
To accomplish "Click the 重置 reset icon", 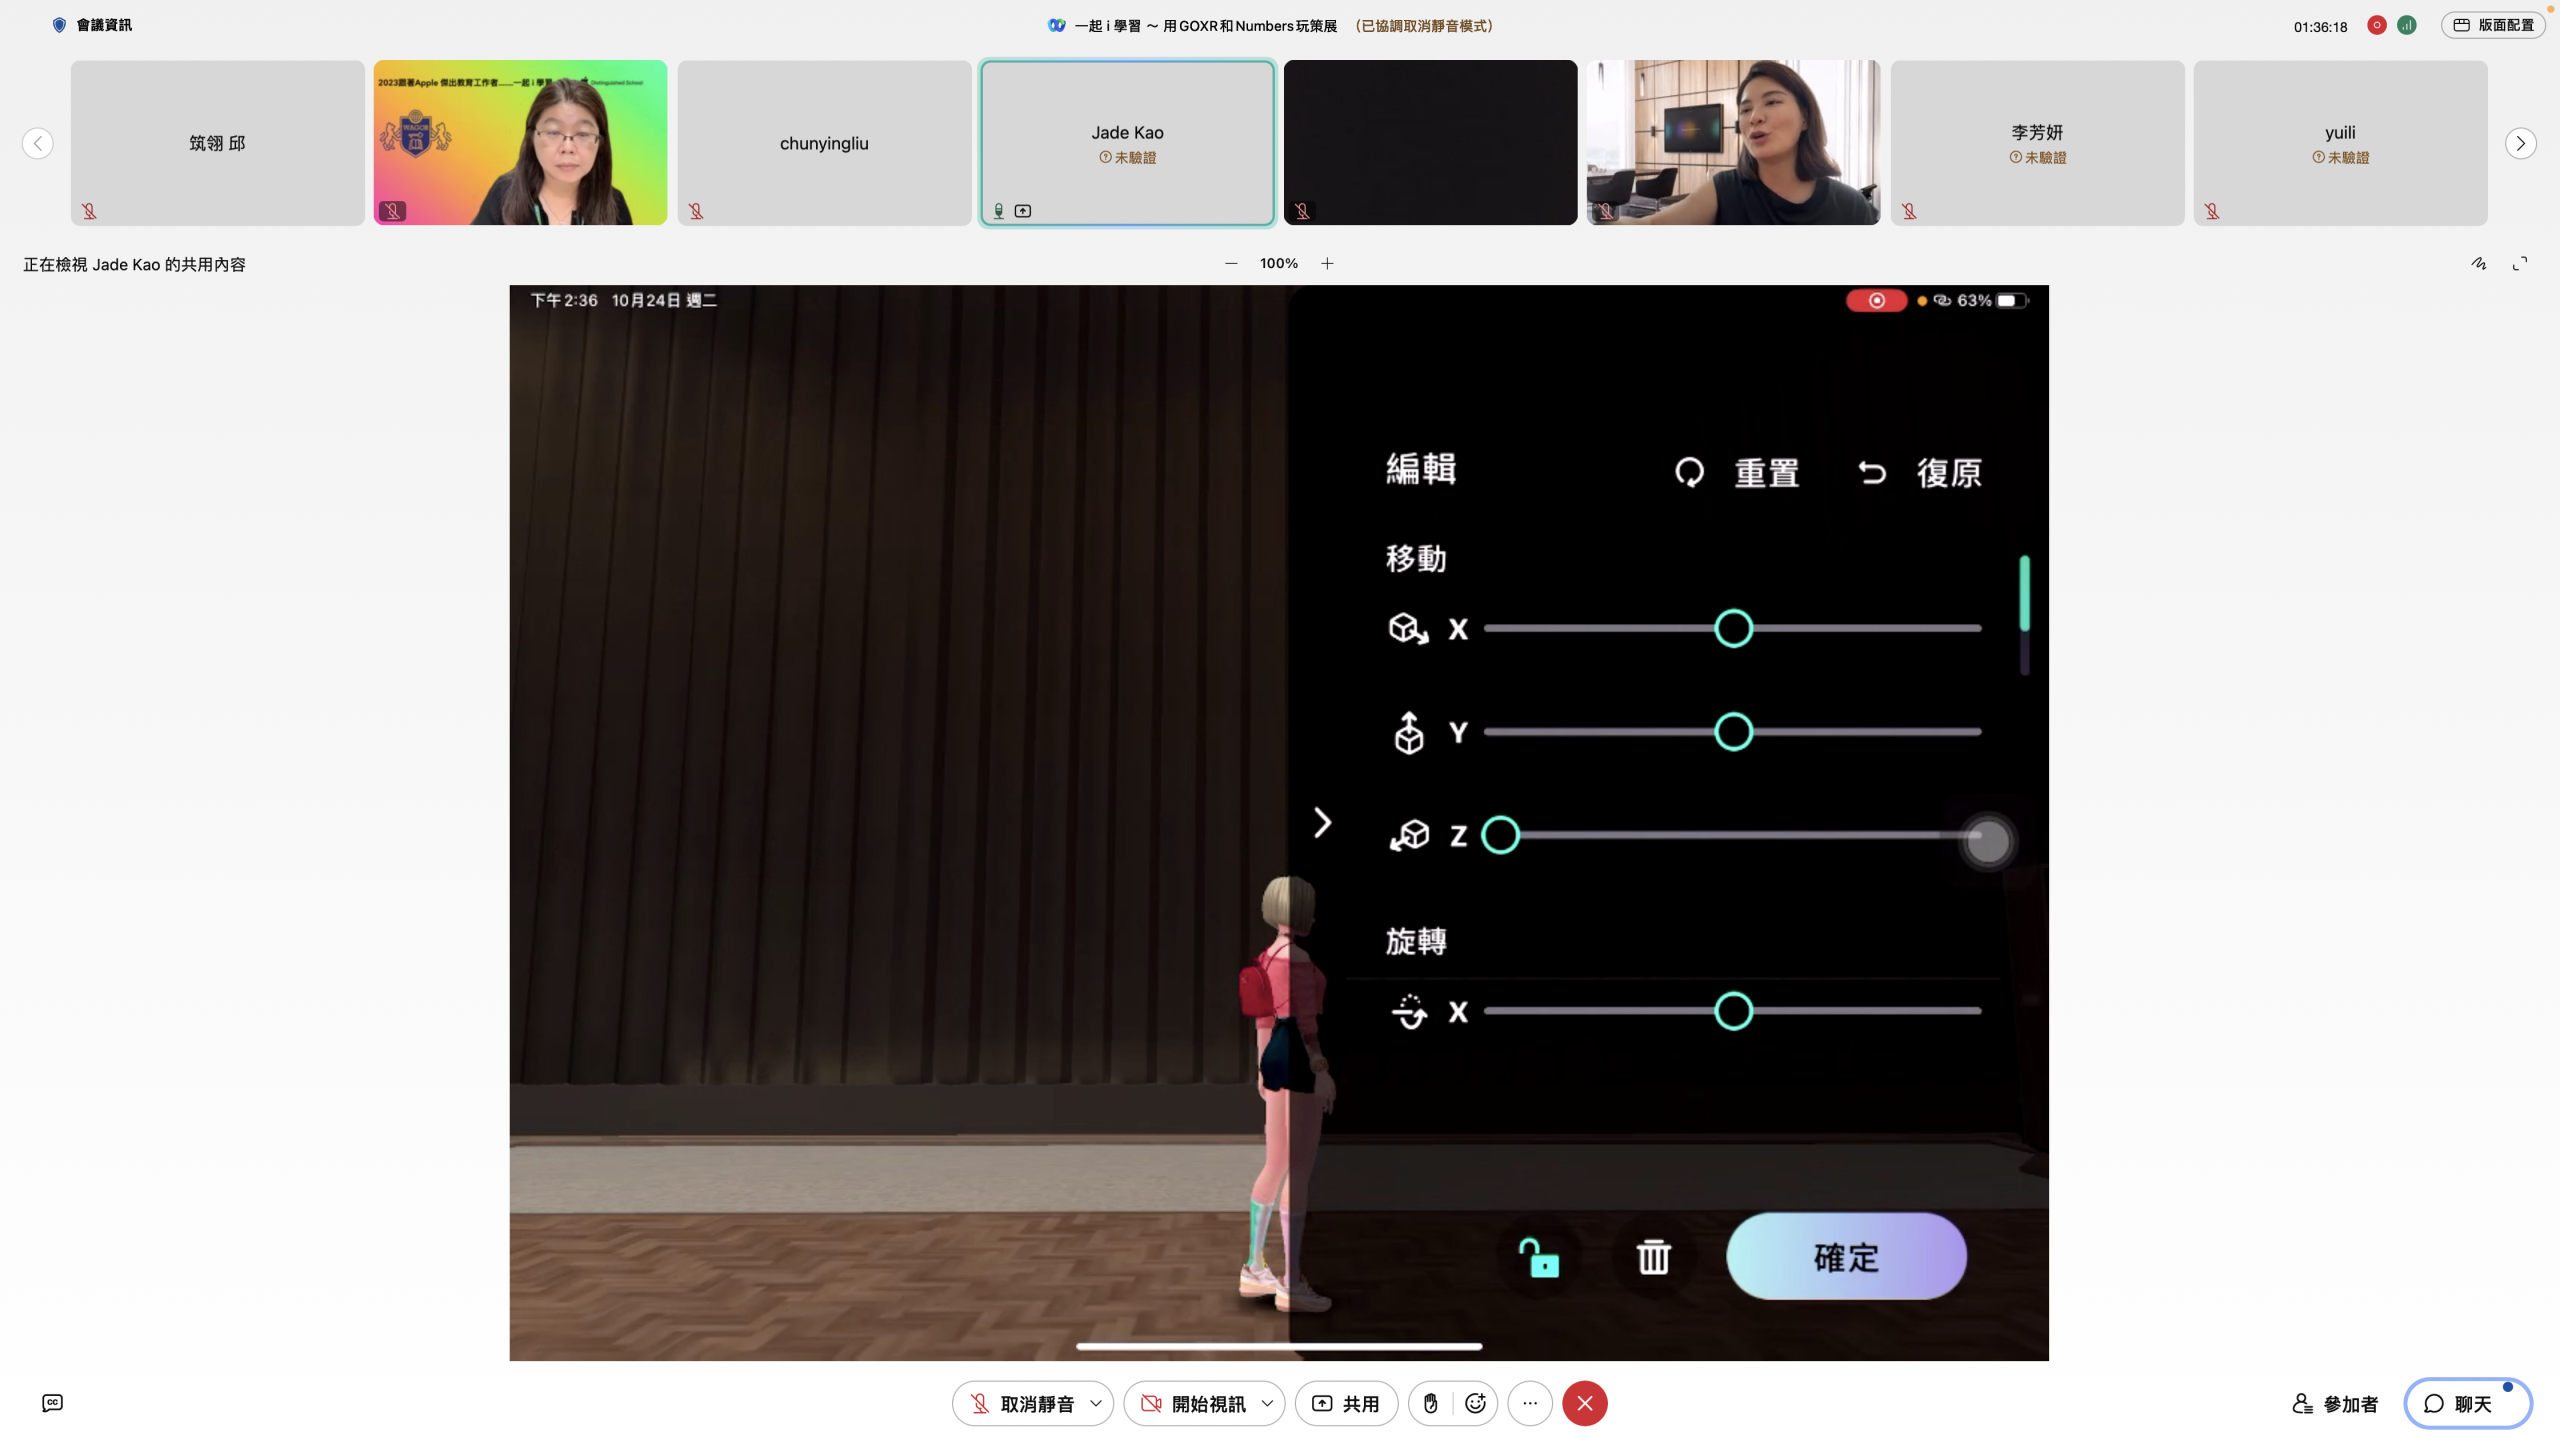I will [1690, 472].
